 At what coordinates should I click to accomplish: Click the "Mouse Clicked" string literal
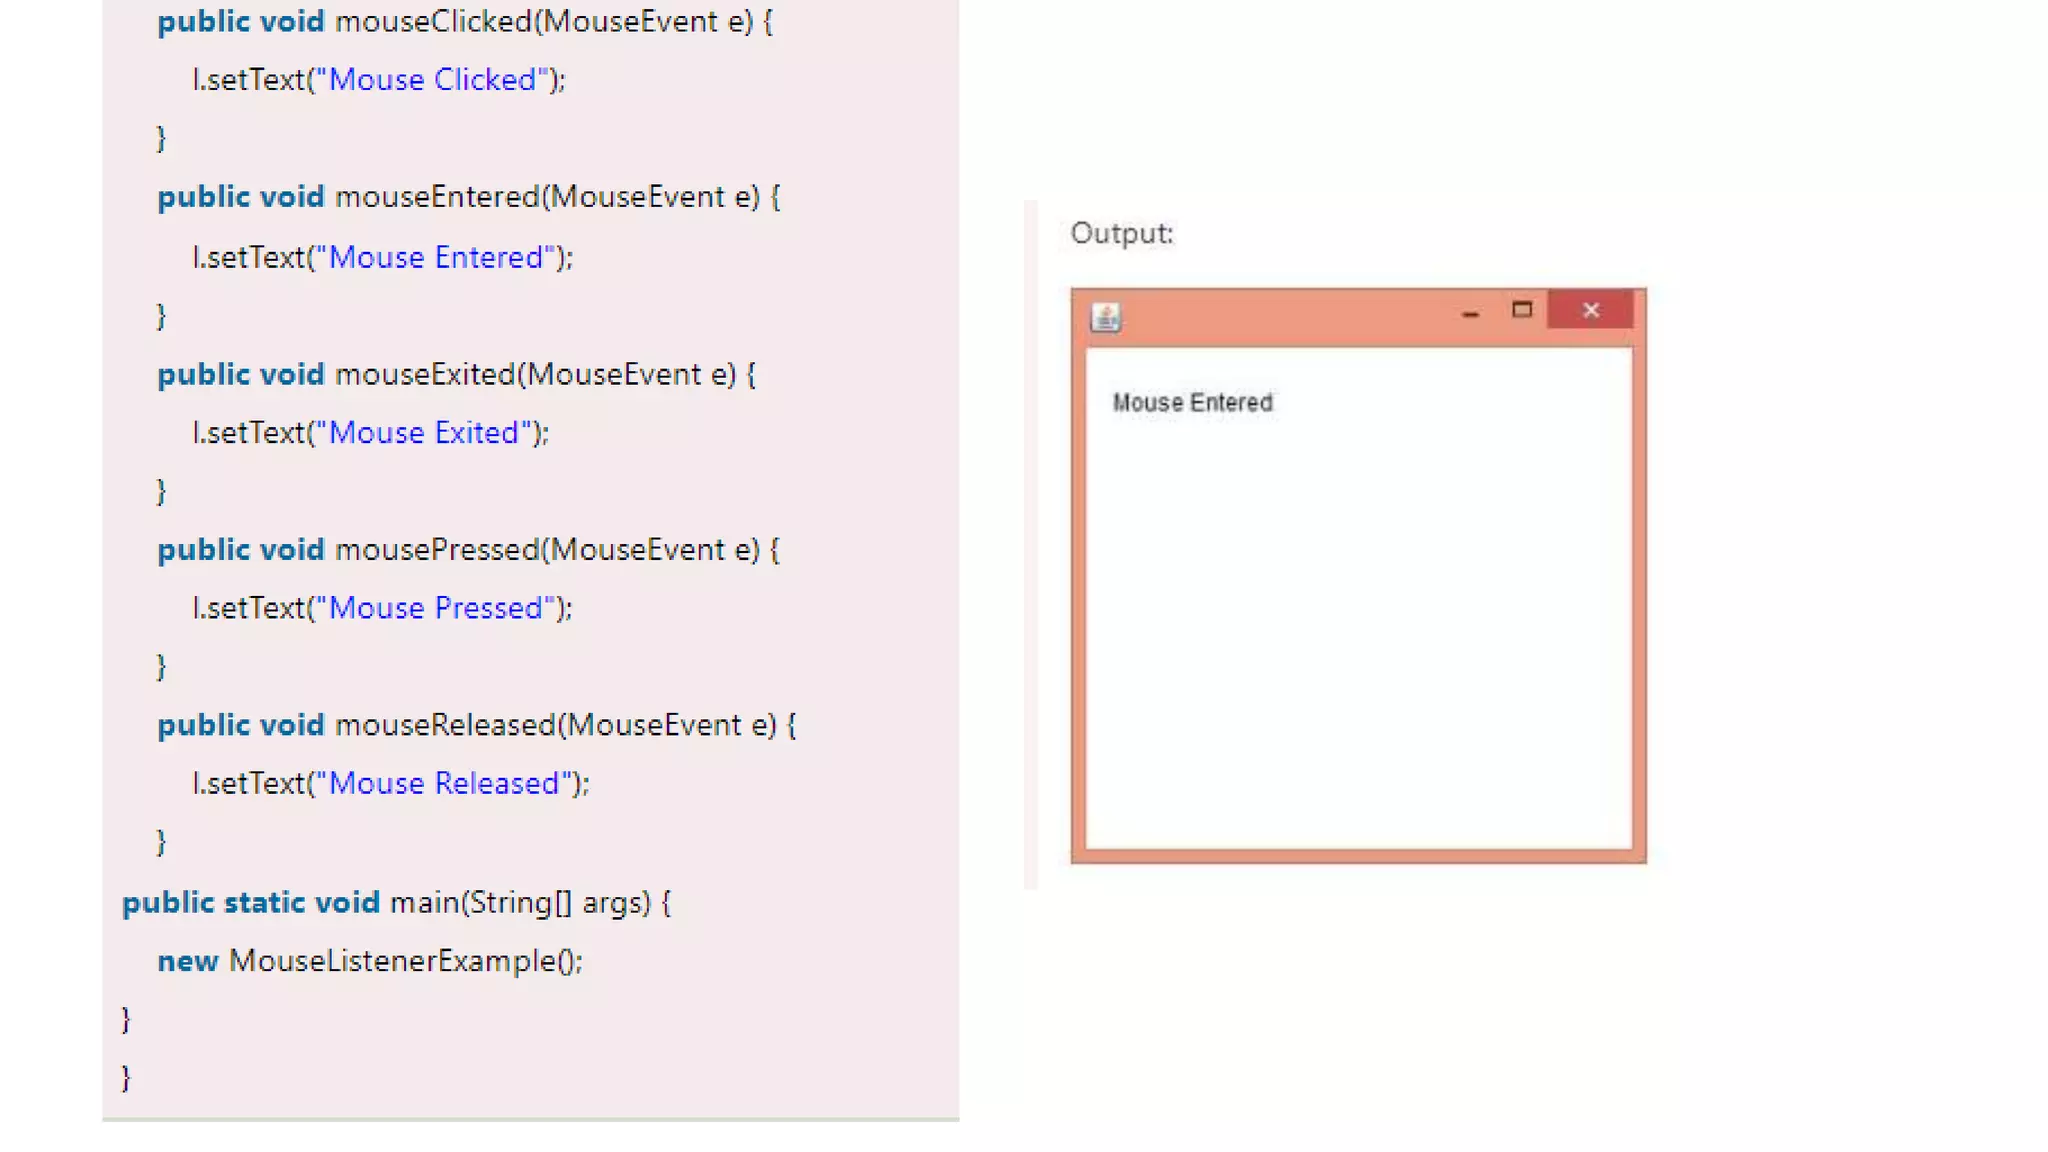click(x=434, y=80)
